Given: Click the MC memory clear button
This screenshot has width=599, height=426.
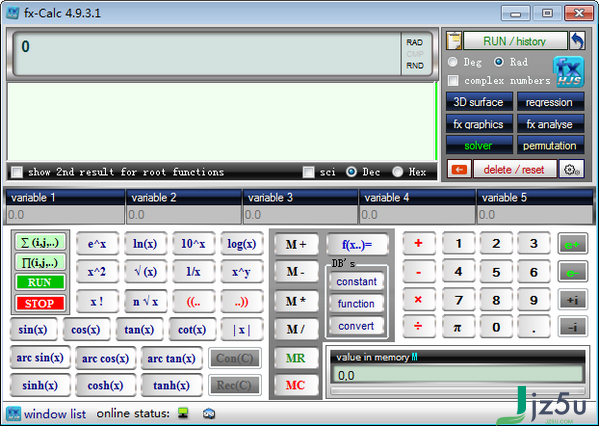Looking at the screenshot, I should pos(296,385).
